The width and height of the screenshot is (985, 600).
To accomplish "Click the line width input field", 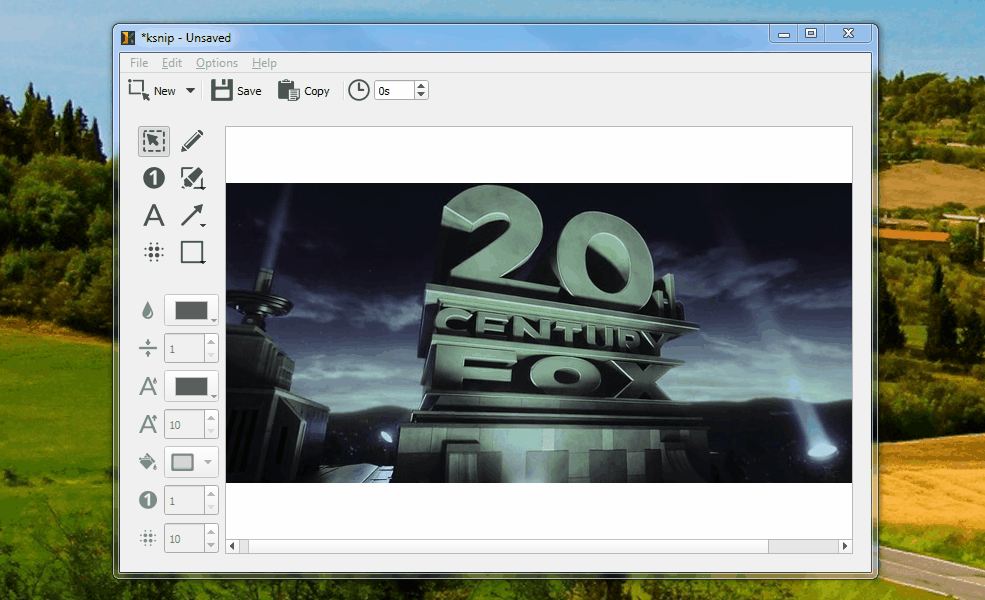I will point(185,349).
